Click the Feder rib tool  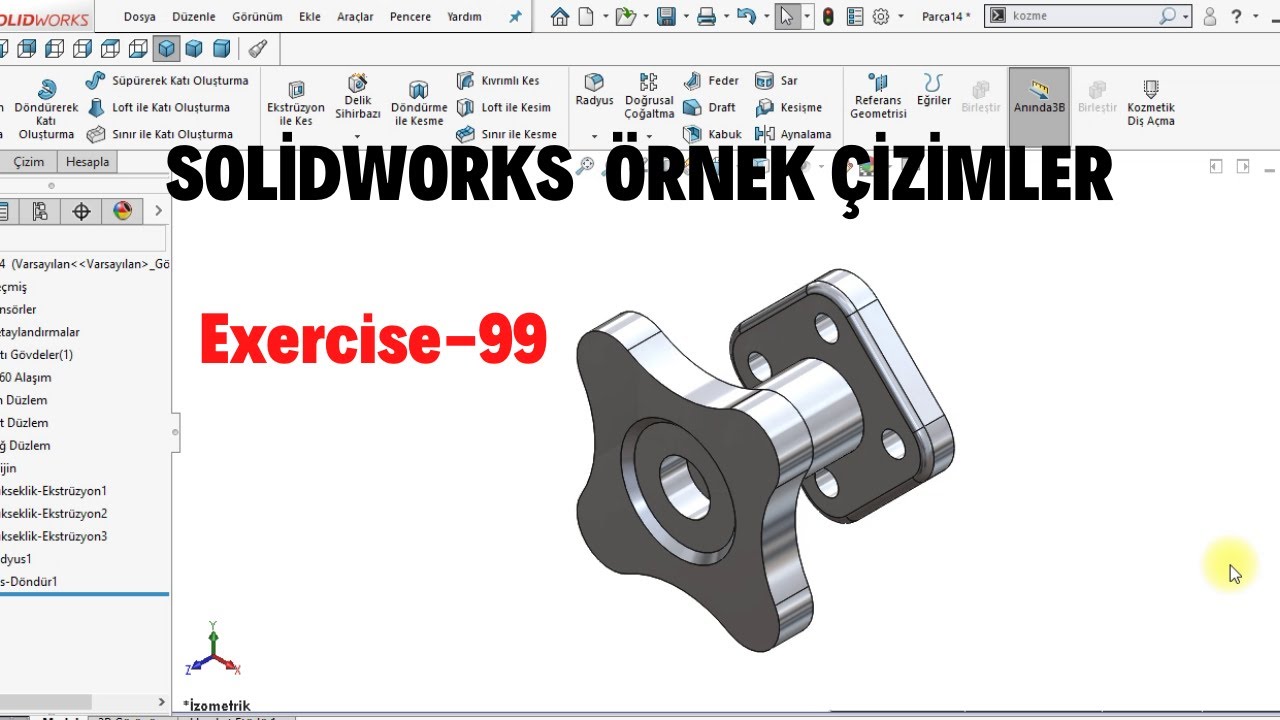coord(711,80)
